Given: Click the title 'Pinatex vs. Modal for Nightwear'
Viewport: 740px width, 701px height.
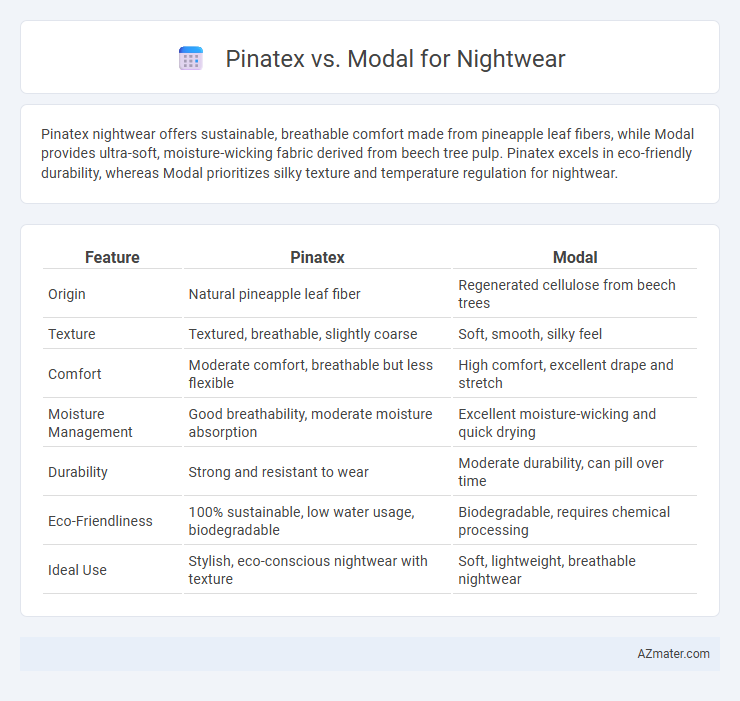Looking at the screenshot, I should click(x=395, y=59).
